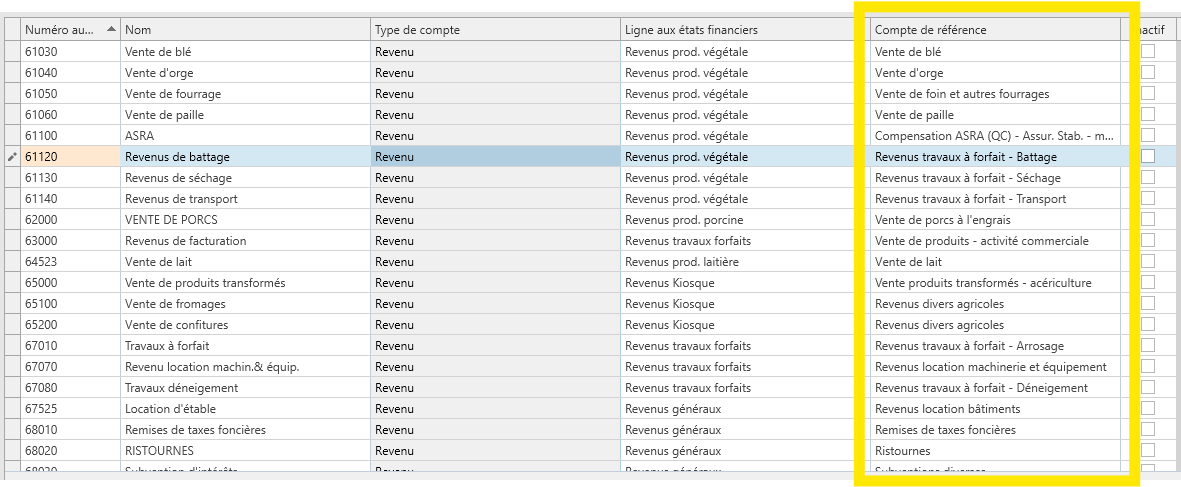
Task: Mark account 64523 Vente de lait as inactif
Action: (1148, 261)
